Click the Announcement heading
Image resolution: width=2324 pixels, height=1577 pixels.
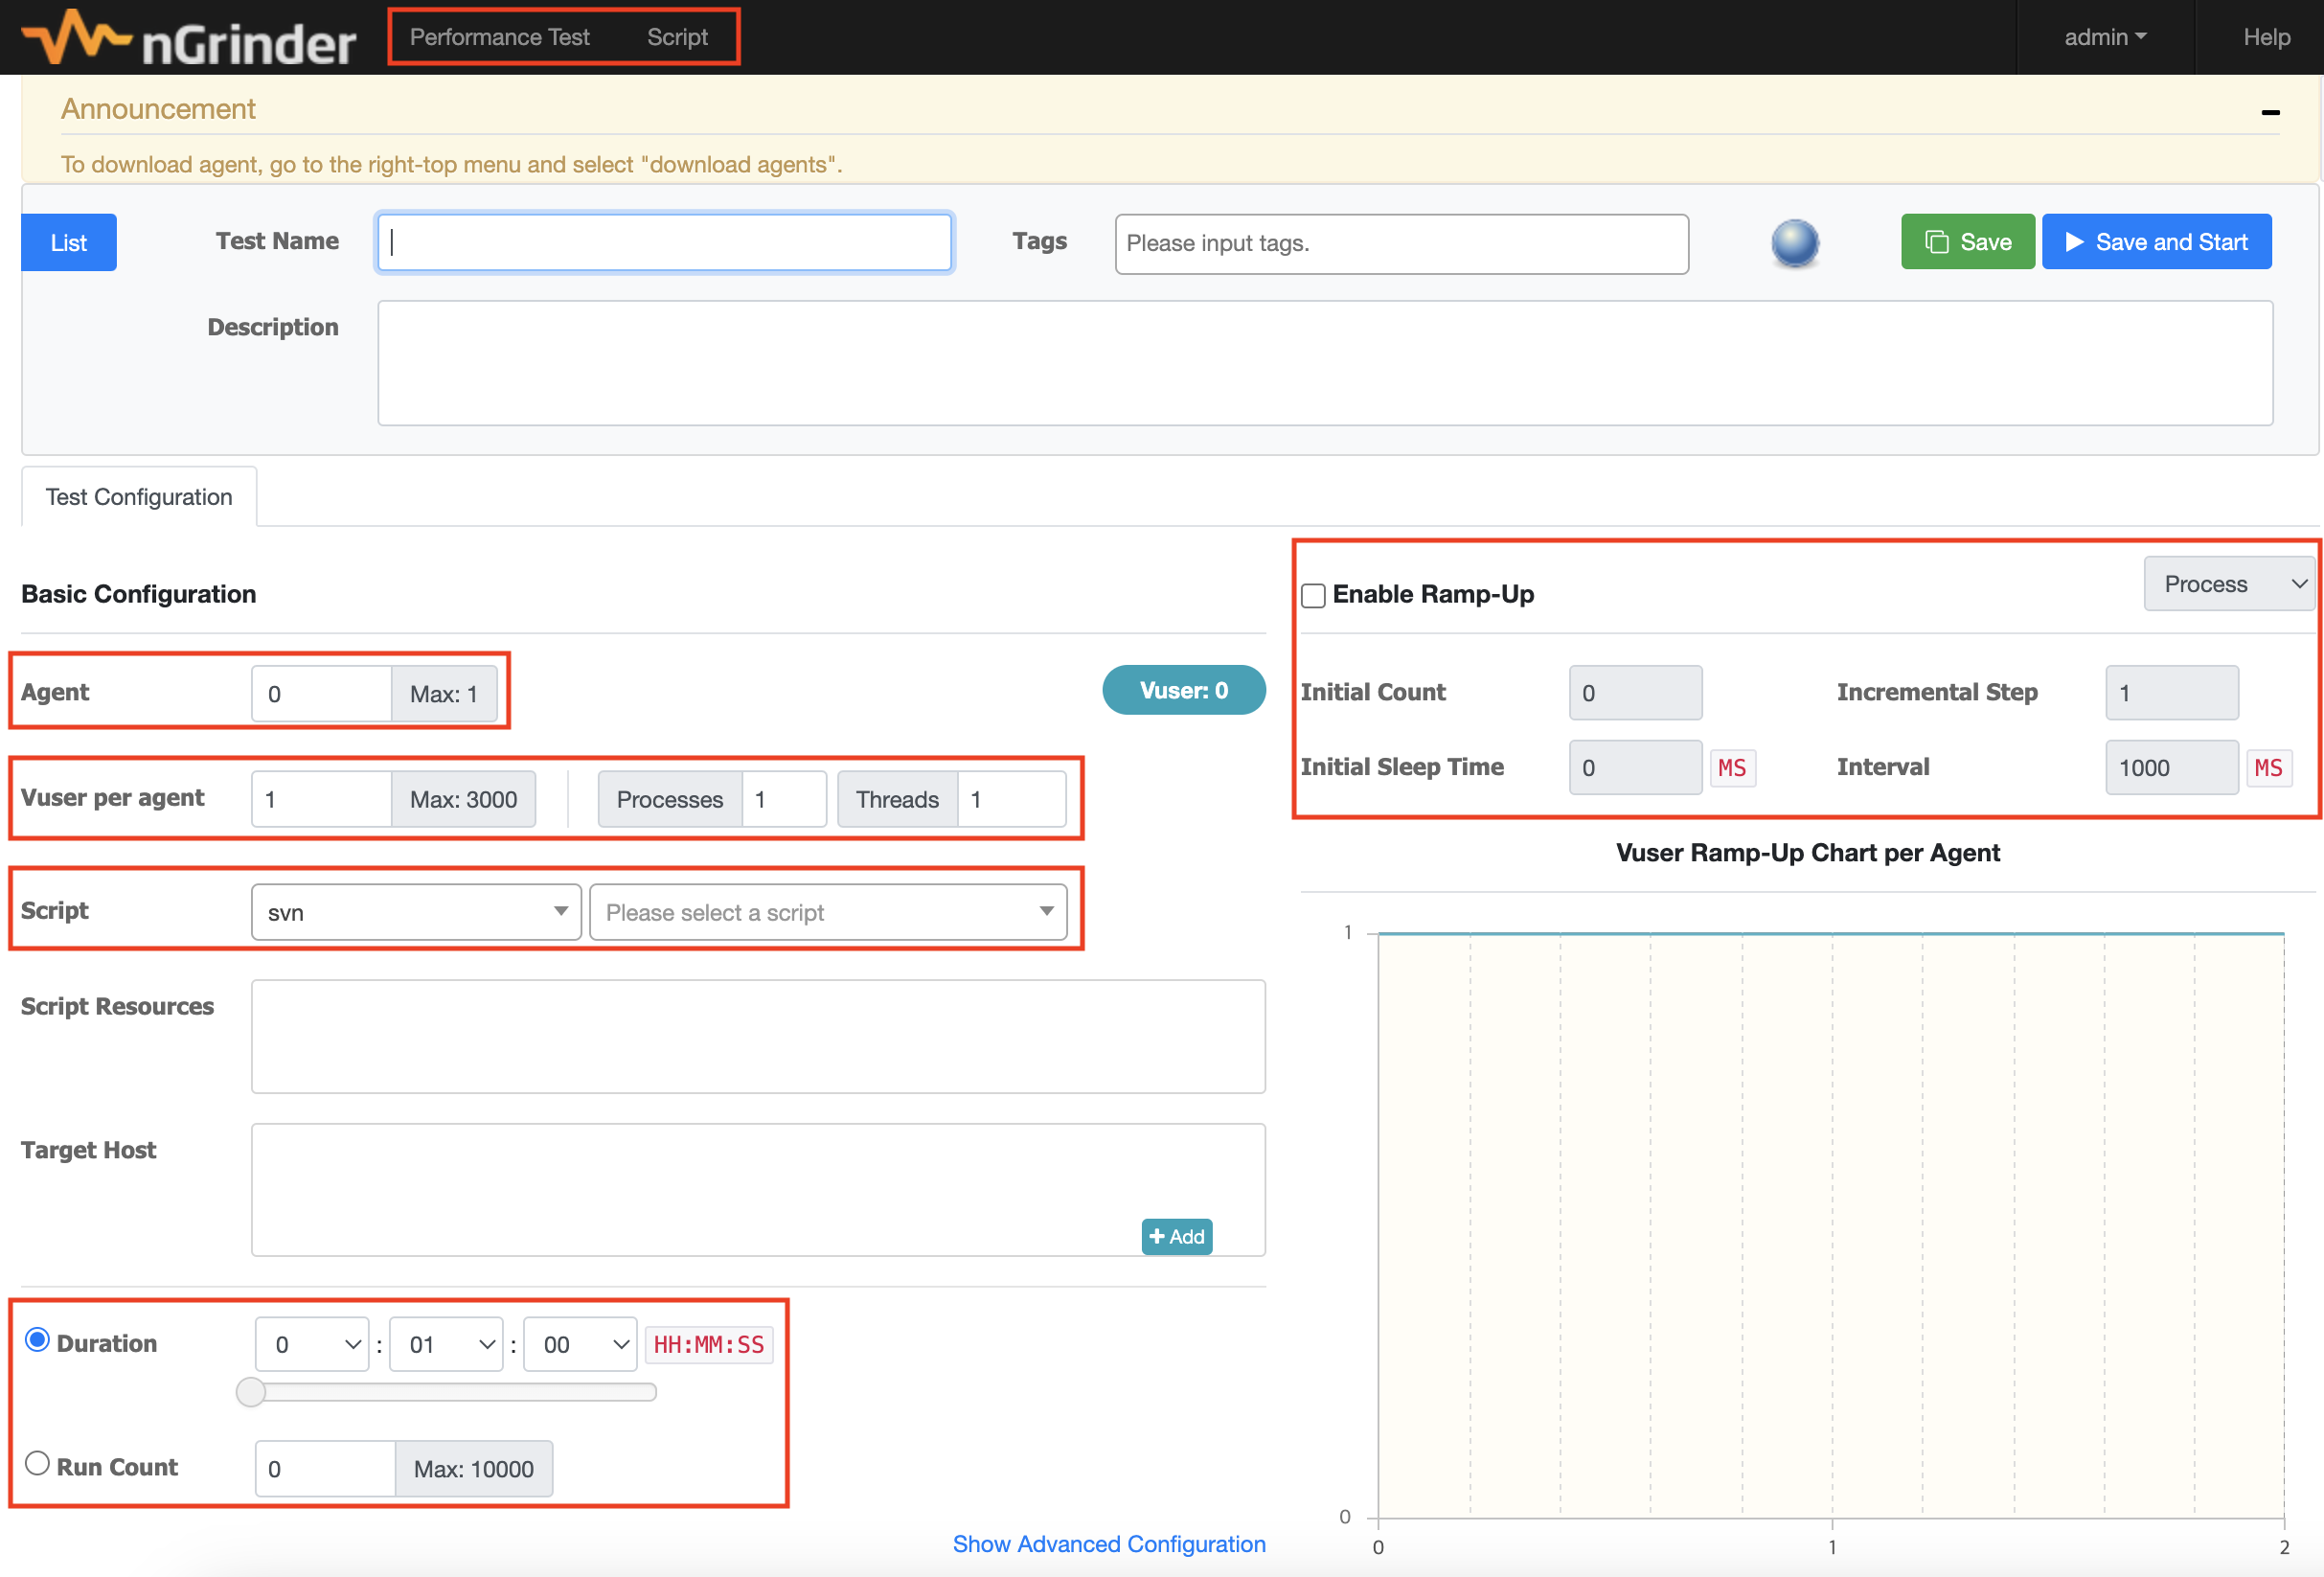tap(158, 109)
